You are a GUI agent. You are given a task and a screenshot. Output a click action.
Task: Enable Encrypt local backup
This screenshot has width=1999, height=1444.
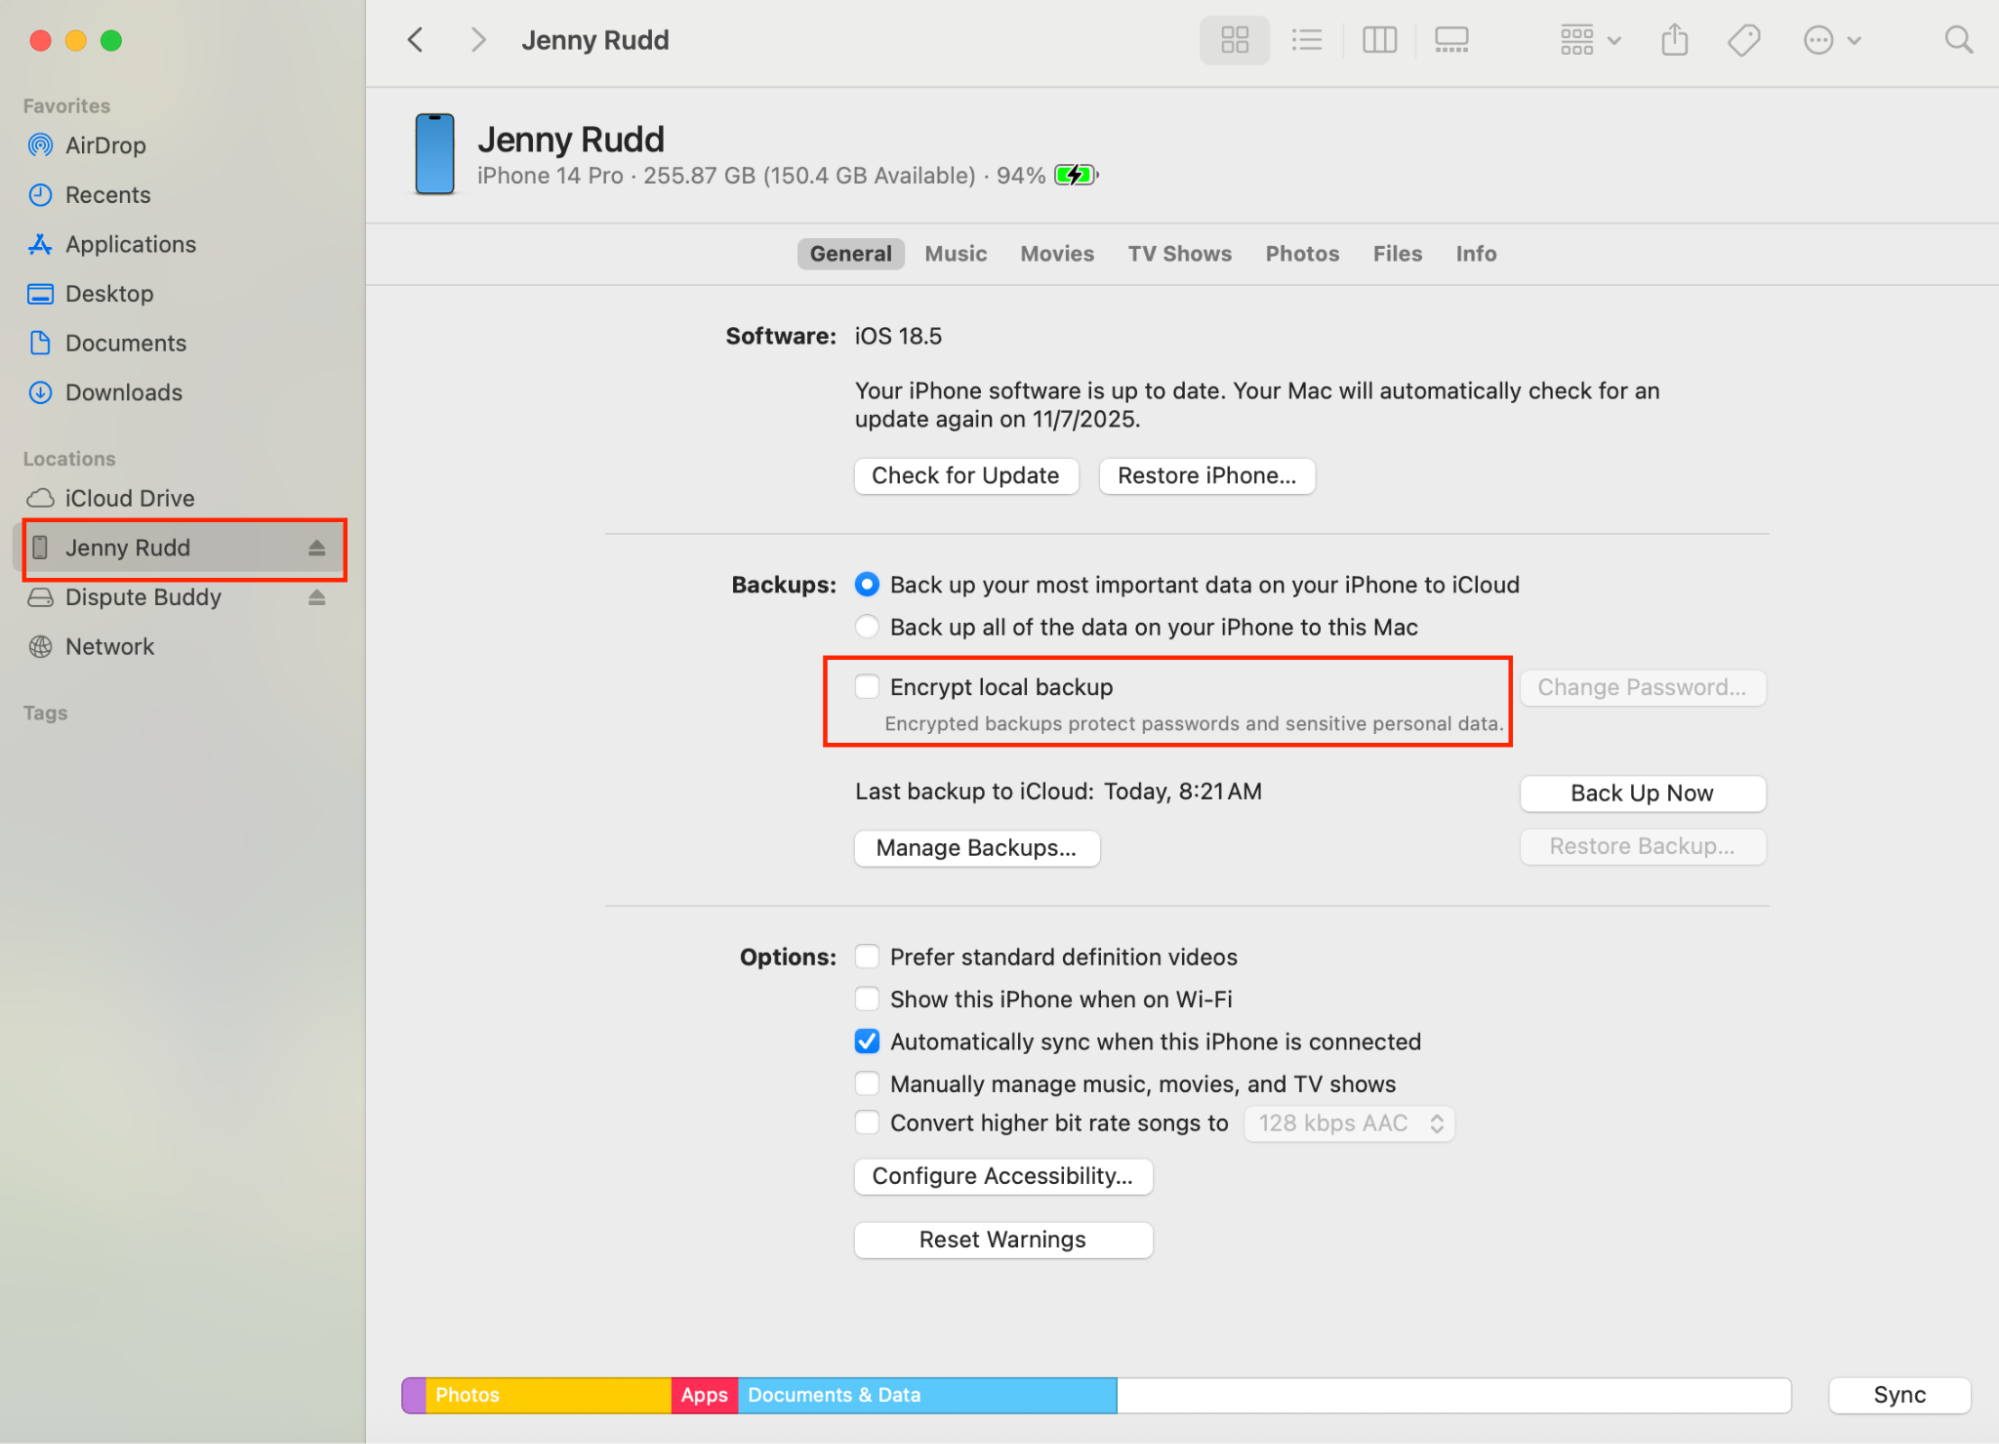(x=866, y=687)
